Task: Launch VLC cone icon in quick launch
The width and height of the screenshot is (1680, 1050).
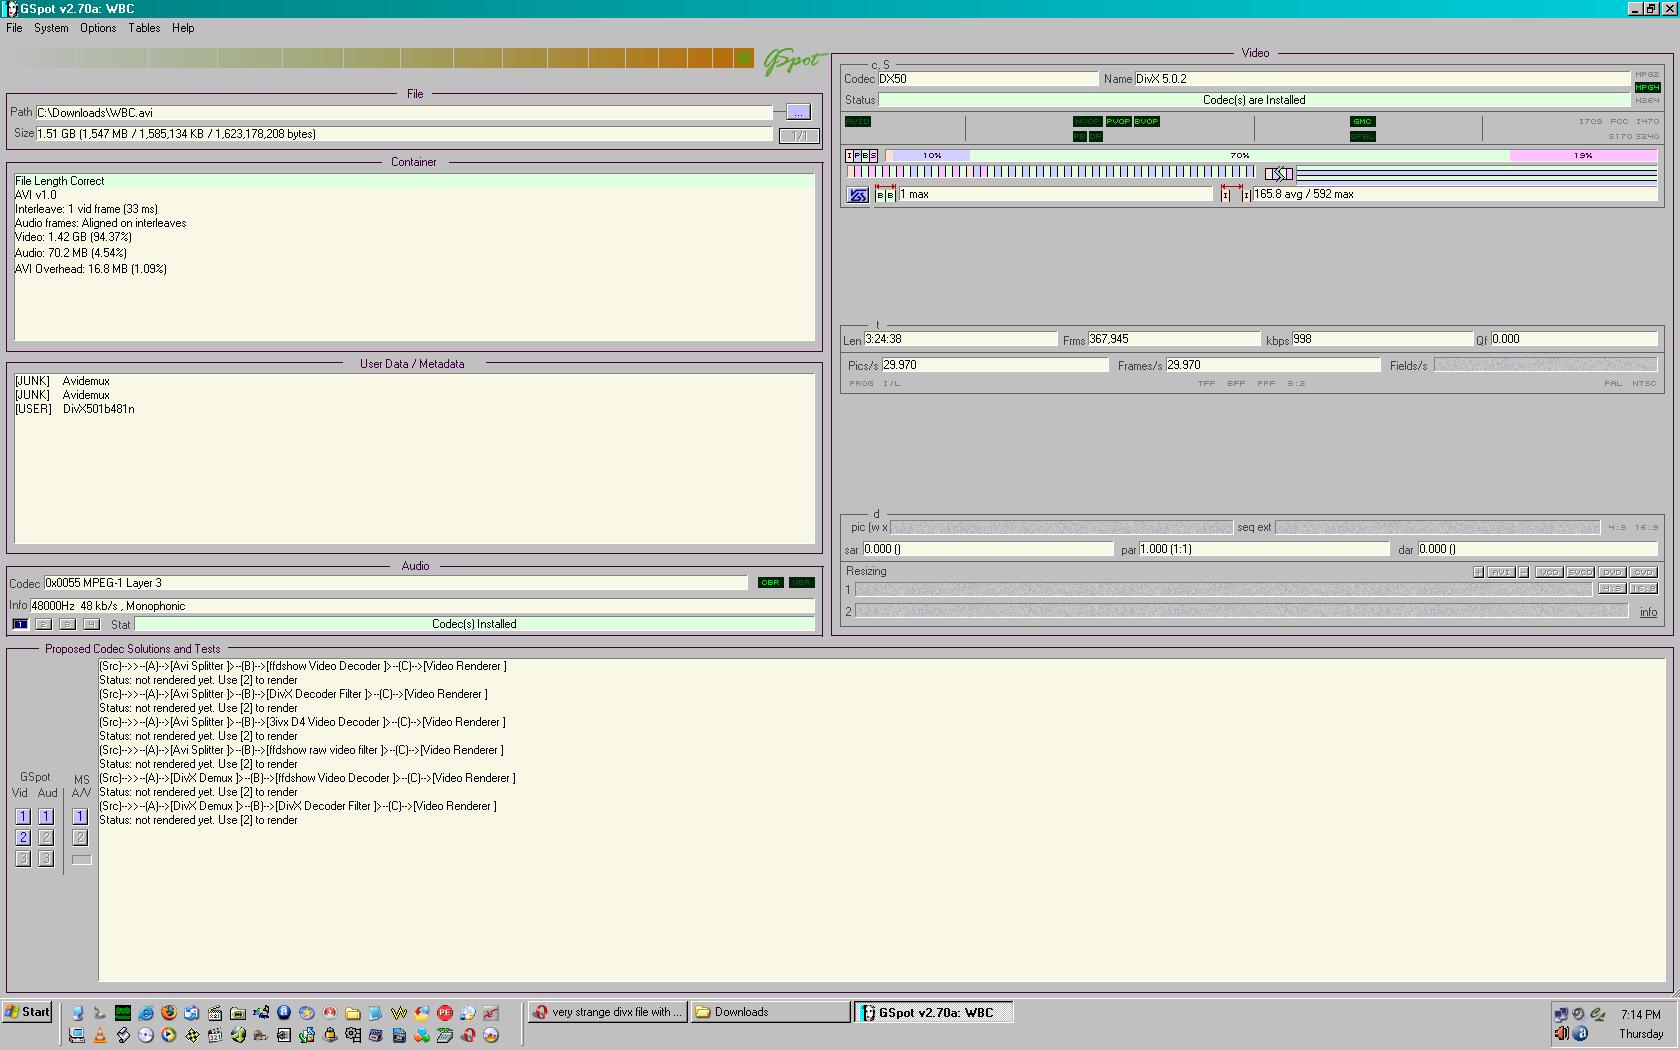Action: [x=99, y=1035]
